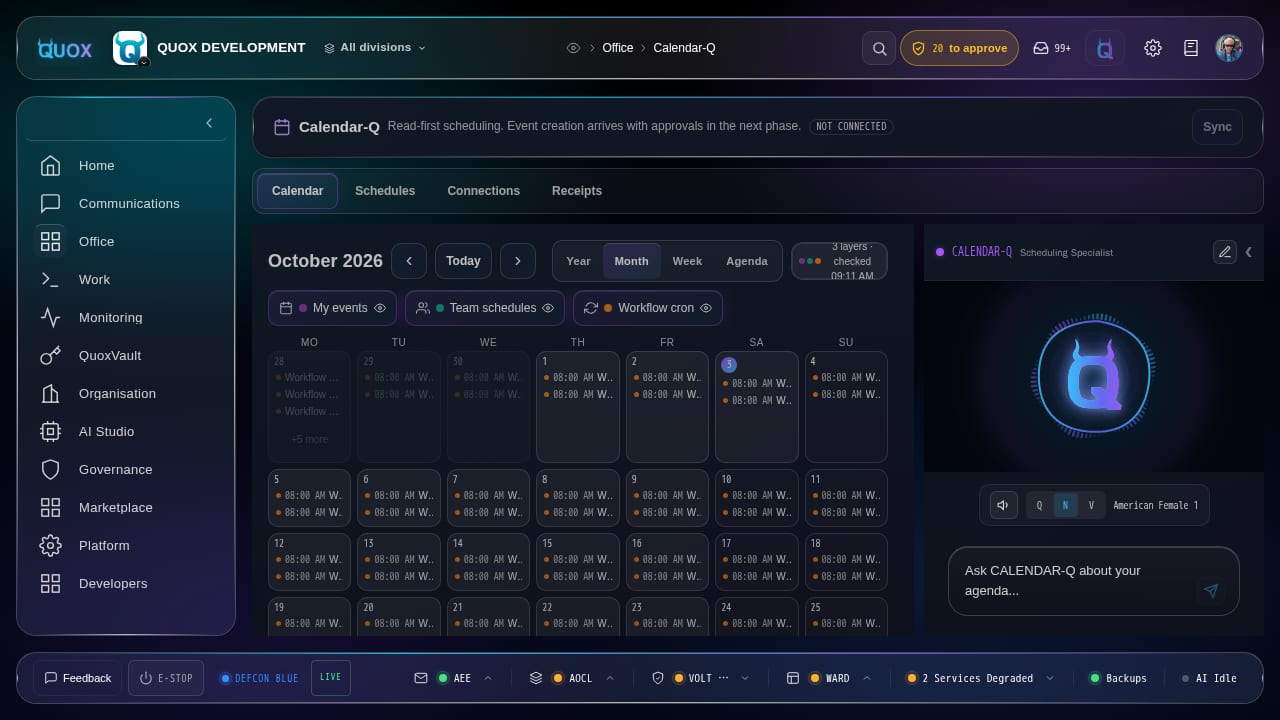The height and width of the screenshot is (720, 1280).
Task: Switch to the Schedules tab
Action: 385,191
